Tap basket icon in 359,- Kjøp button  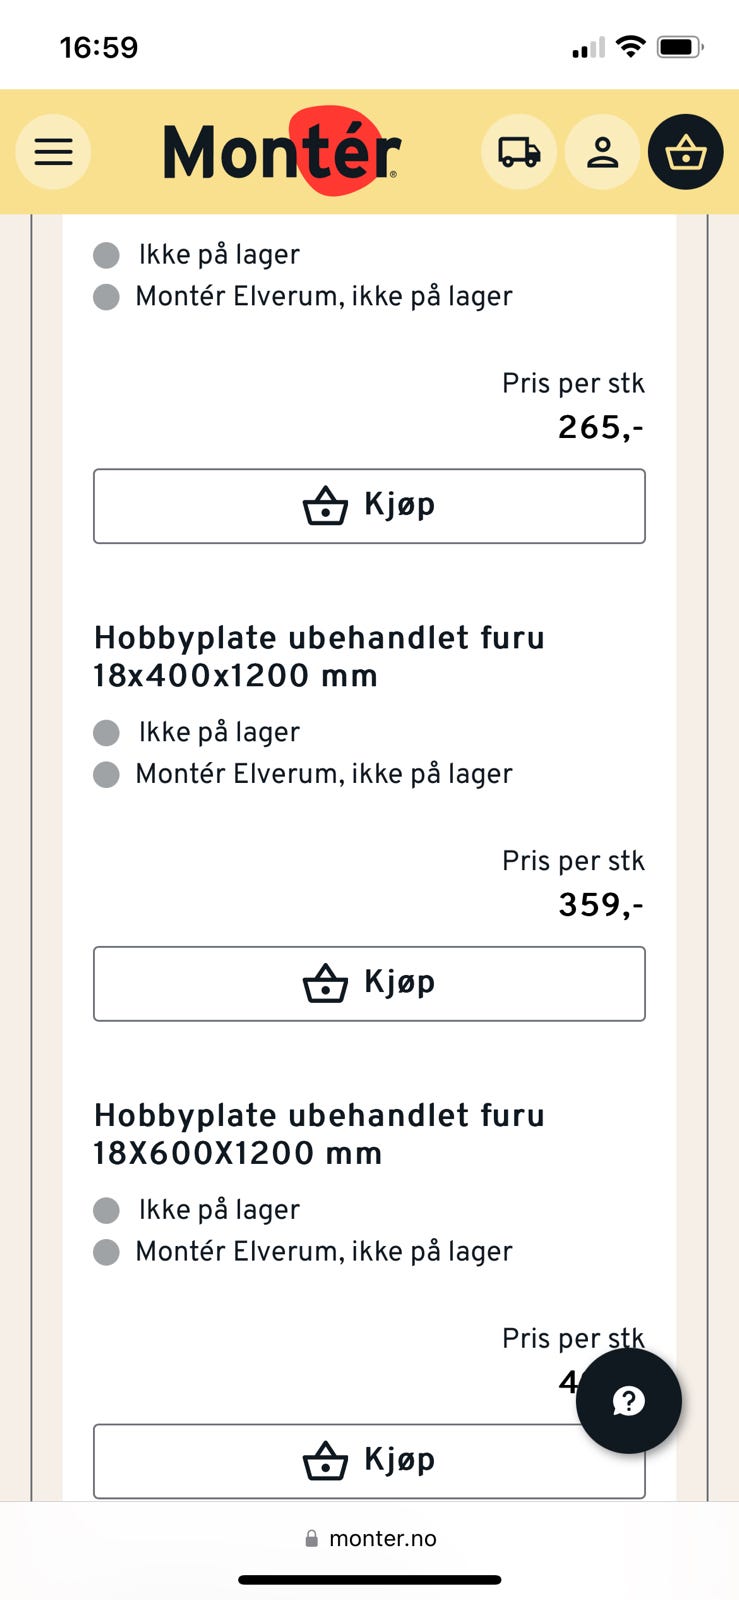click(x=325, y=984)
